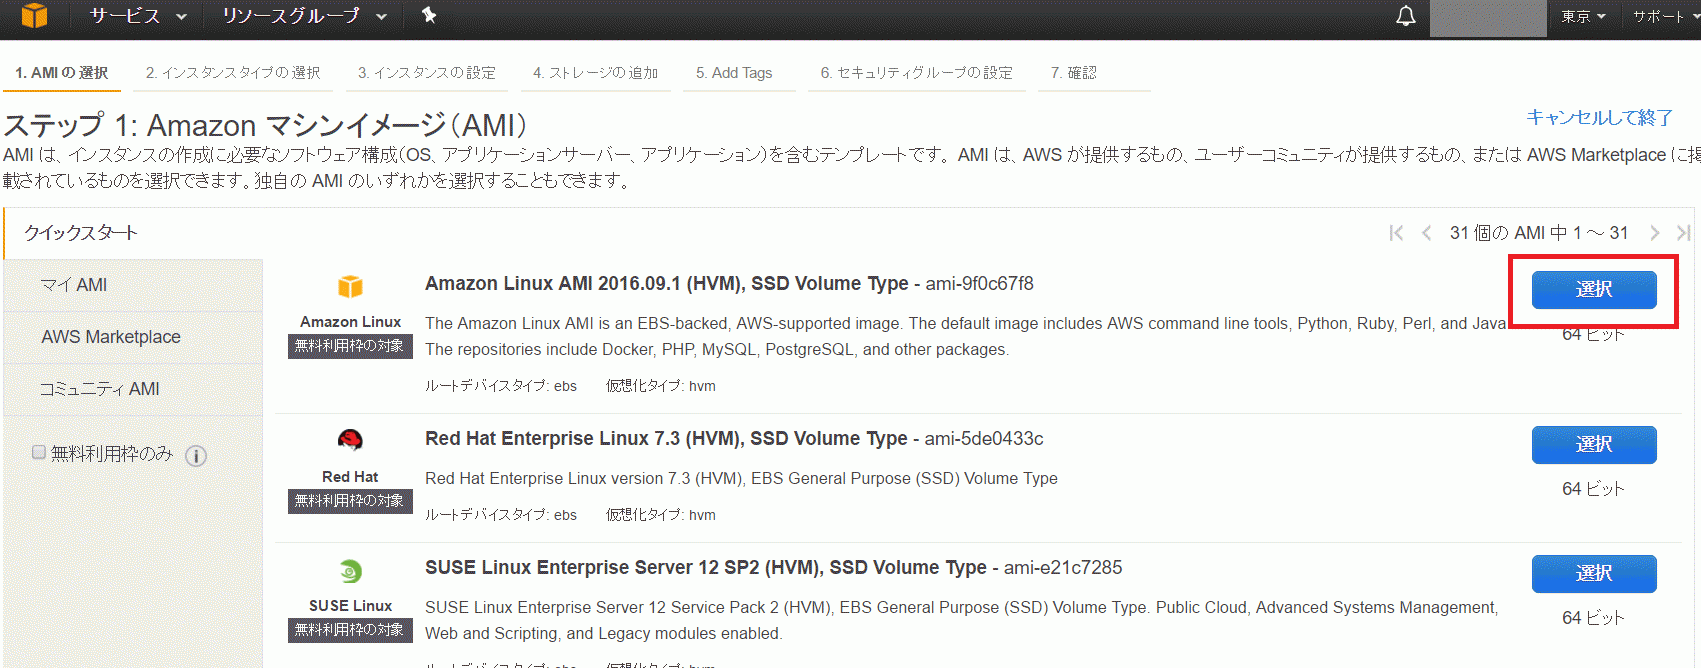Click the SUSE Linux Enterprise Server 12 SP2 title
Image resolution: width=1701 pixels, height=668 pixels.
pyautogui.click(x=706, y=568)
